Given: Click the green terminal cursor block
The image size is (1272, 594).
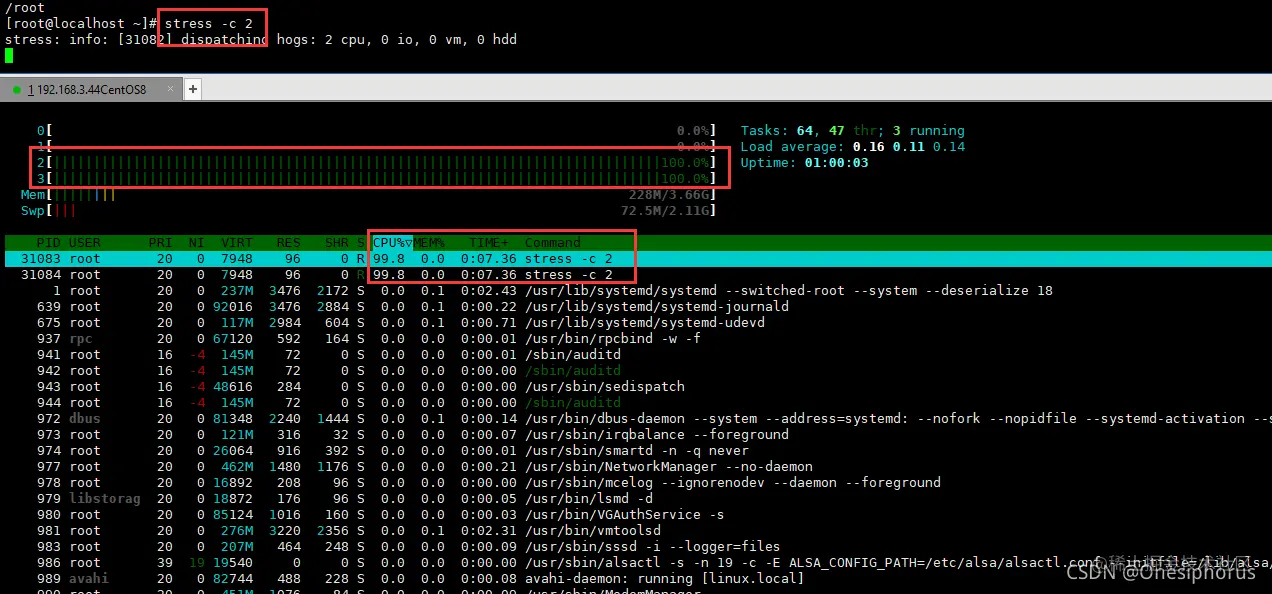Looking at the screenshot, I should [x=9, y=55].
